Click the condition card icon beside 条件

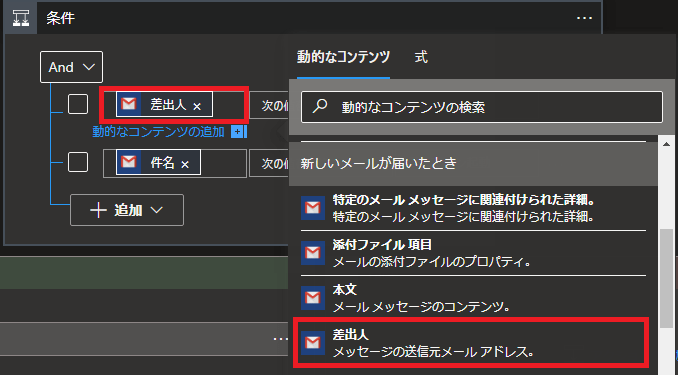click(x=21, y=18)
